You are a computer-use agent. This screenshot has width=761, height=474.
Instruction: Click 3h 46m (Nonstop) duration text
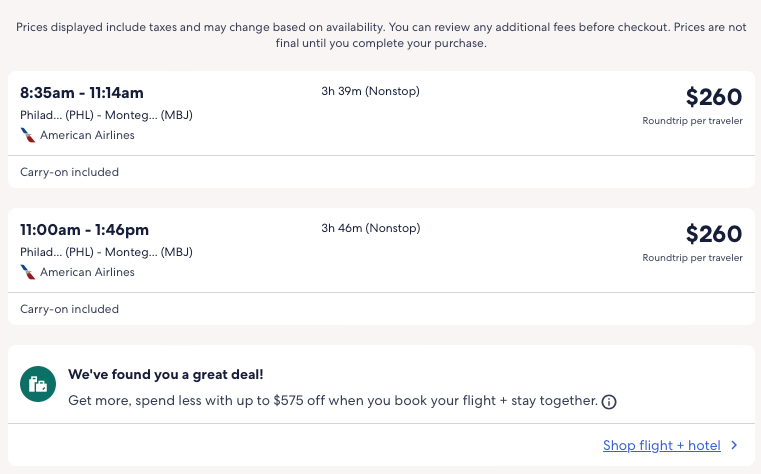370,229
